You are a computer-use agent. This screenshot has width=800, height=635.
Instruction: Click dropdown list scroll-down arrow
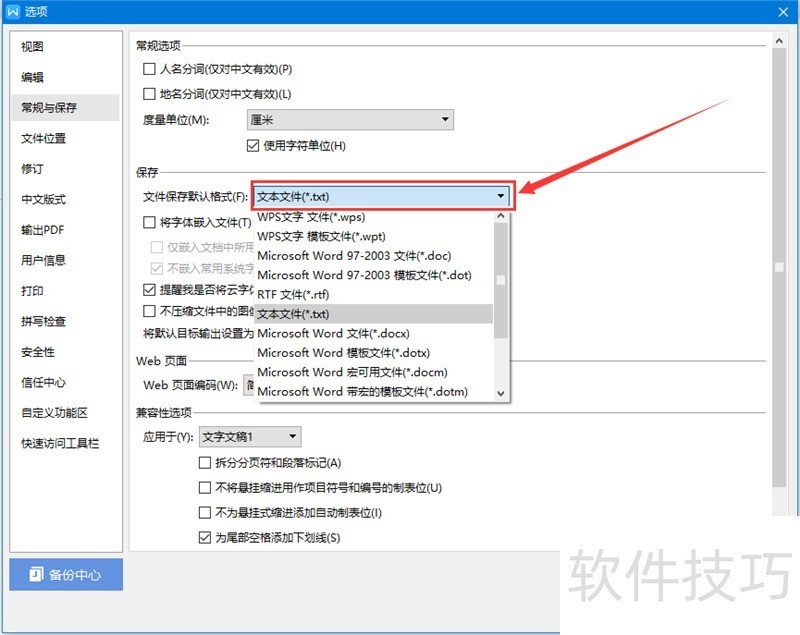pyautogui.click(x=501, y=393)
